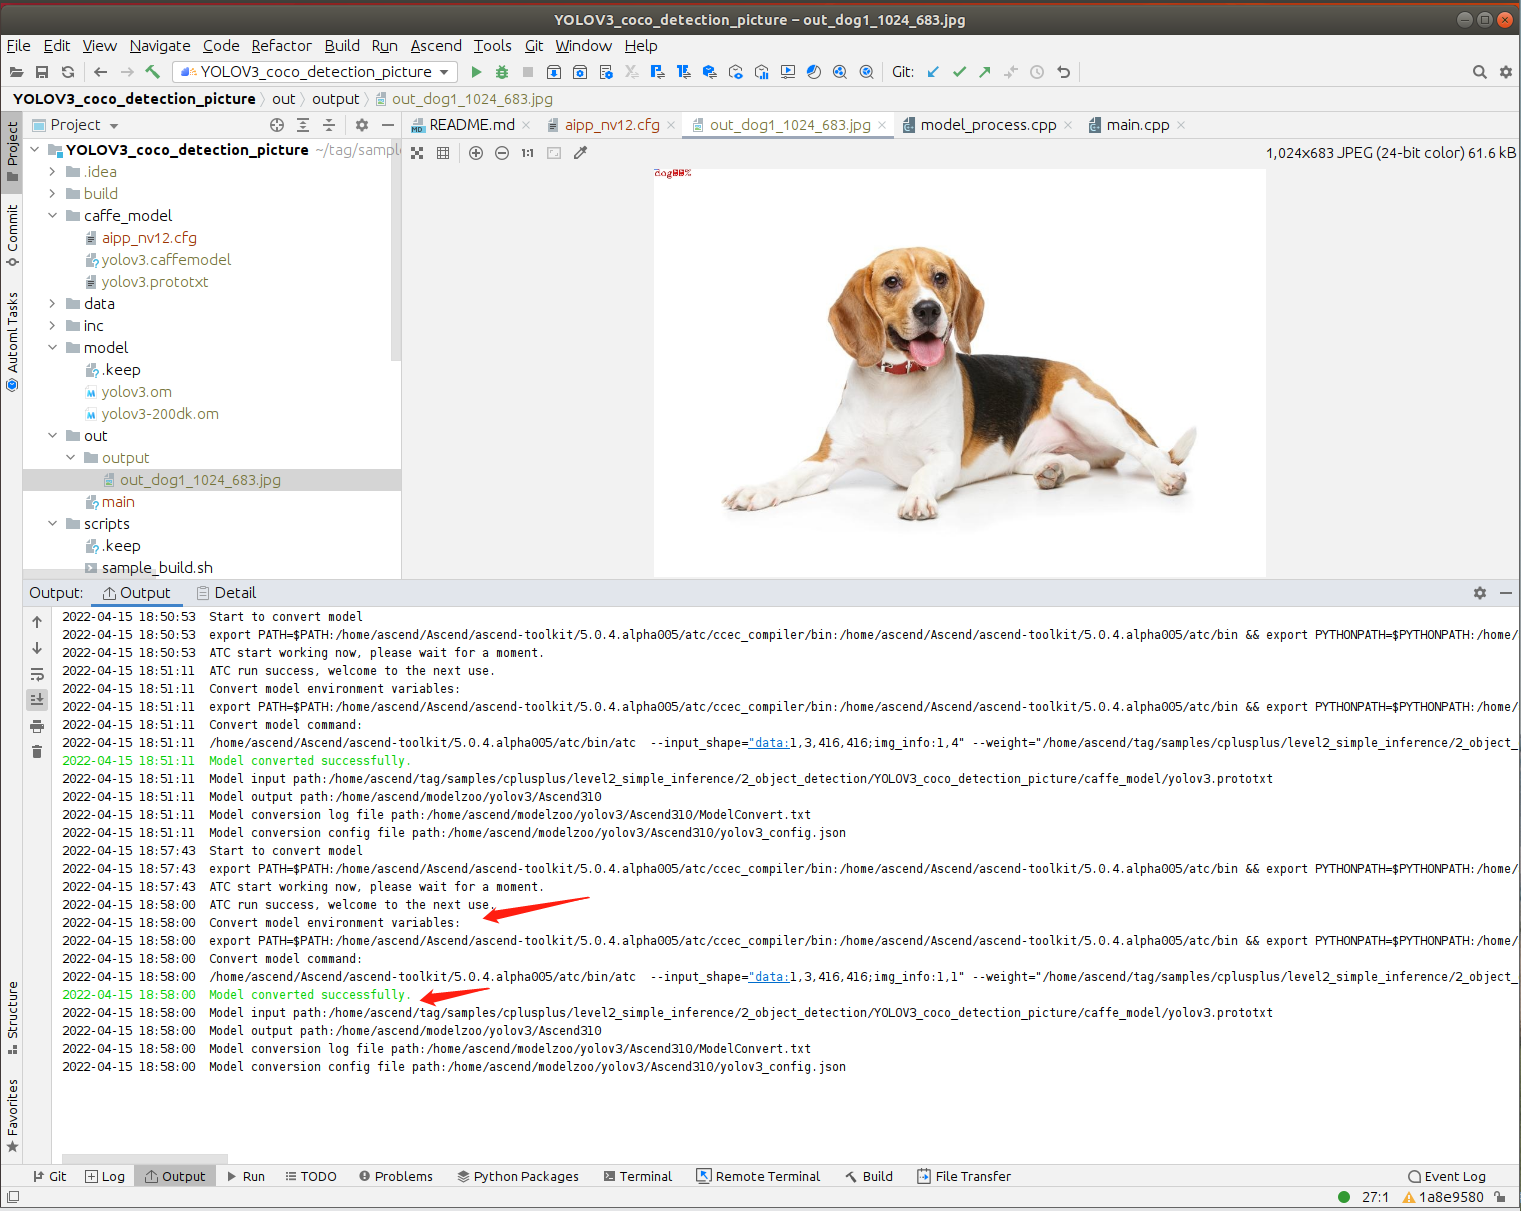Set image to actual size 1:1
1521x1211 pixels.
click(528, 153)
